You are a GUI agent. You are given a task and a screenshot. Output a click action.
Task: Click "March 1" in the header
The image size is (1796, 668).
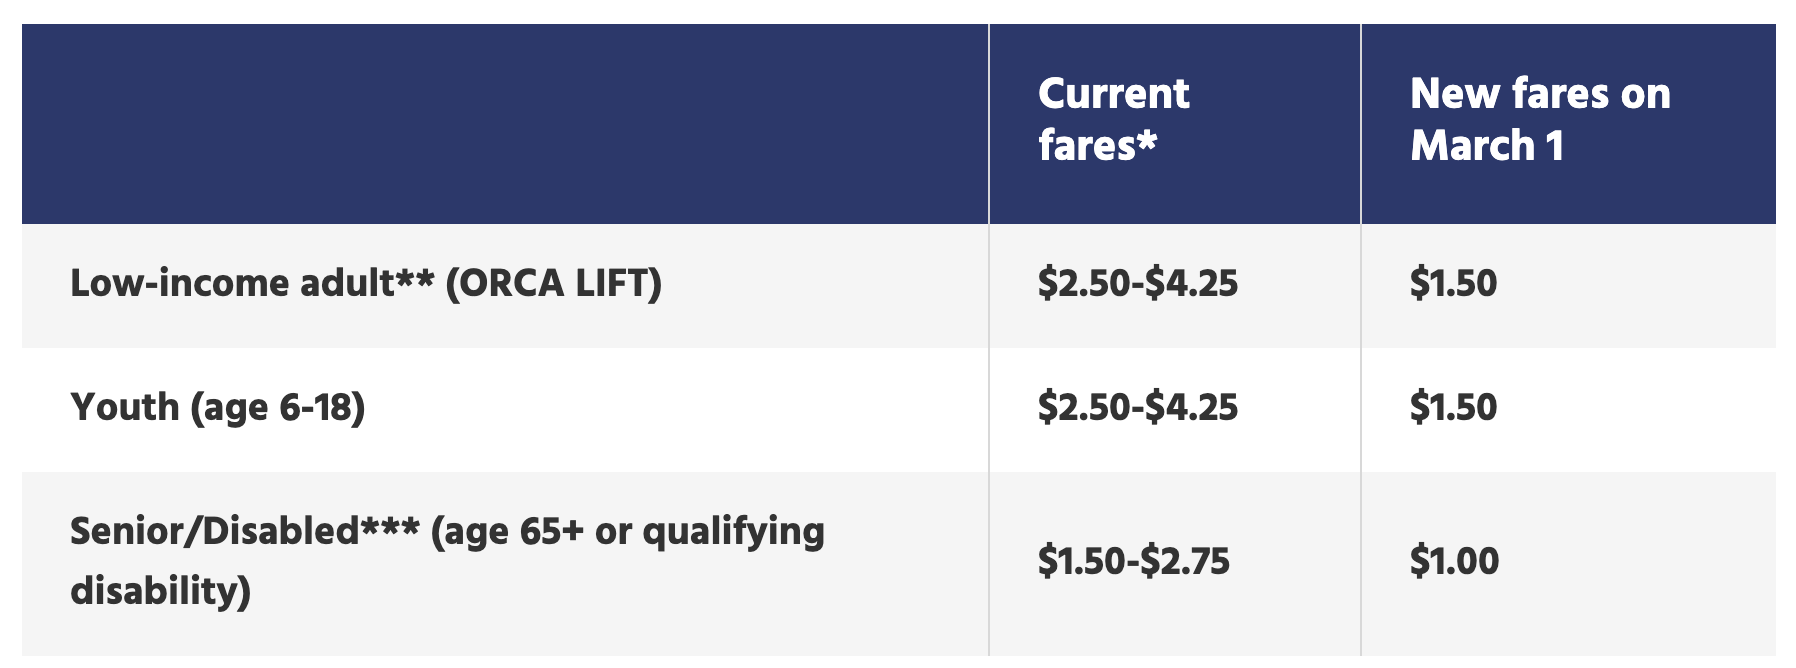point(1486,146)
